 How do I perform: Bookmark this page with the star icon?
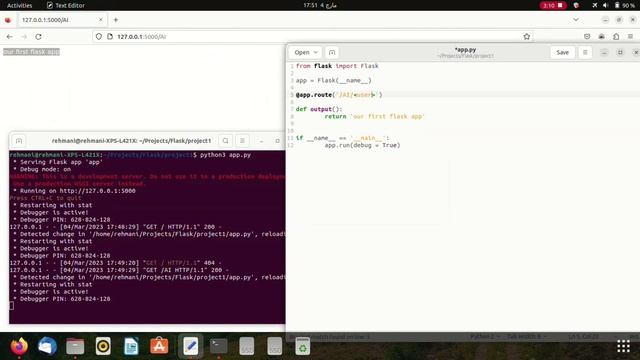point(527,37)
